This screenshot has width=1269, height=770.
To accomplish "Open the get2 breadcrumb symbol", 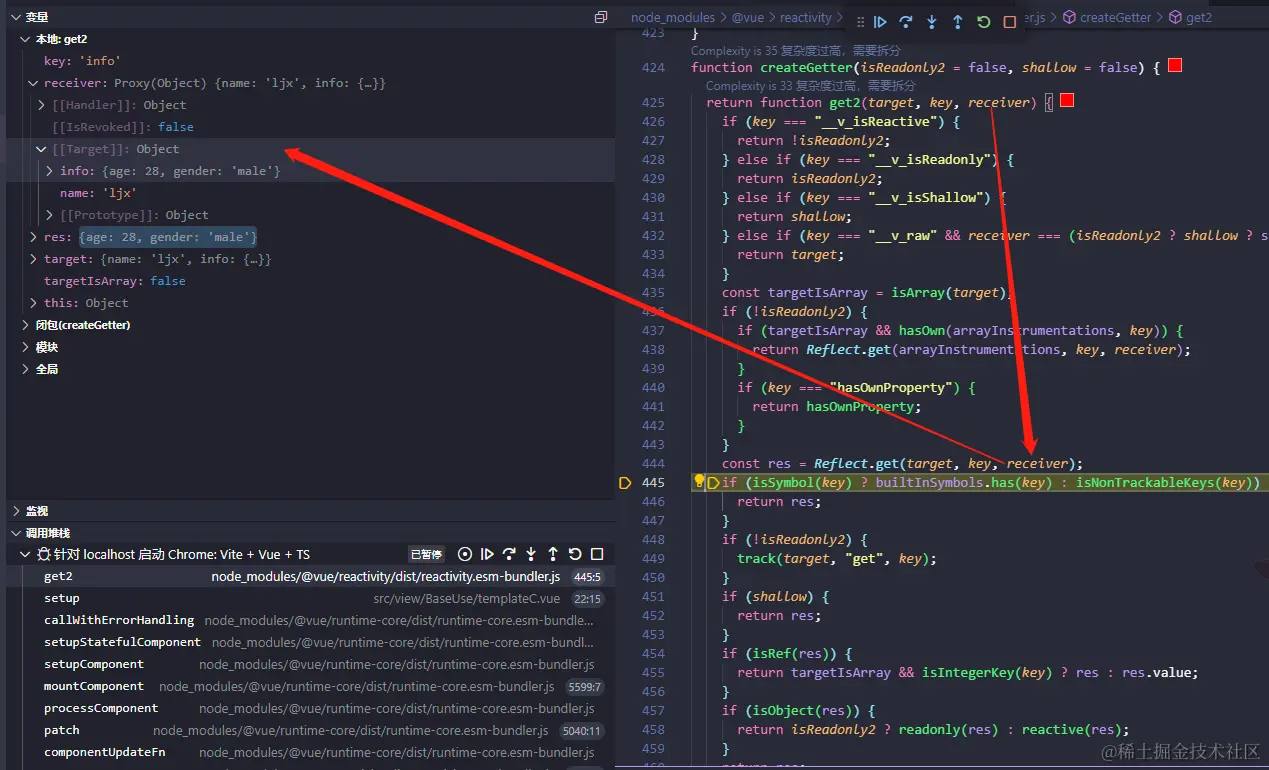I will [x=1198, y=17].
